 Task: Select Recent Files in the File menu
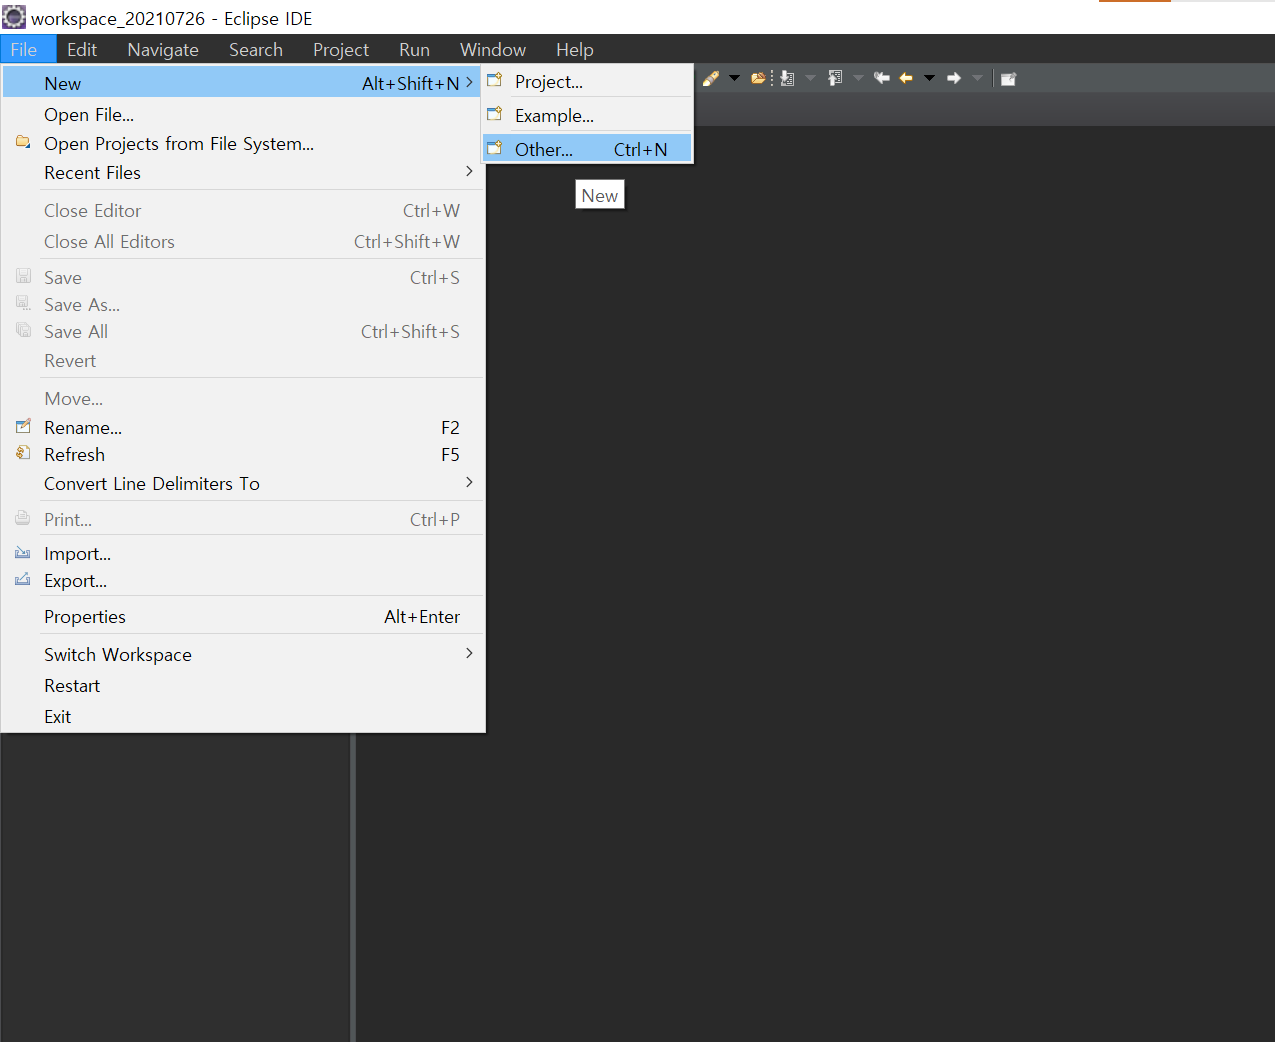click(x=243, y=172)
